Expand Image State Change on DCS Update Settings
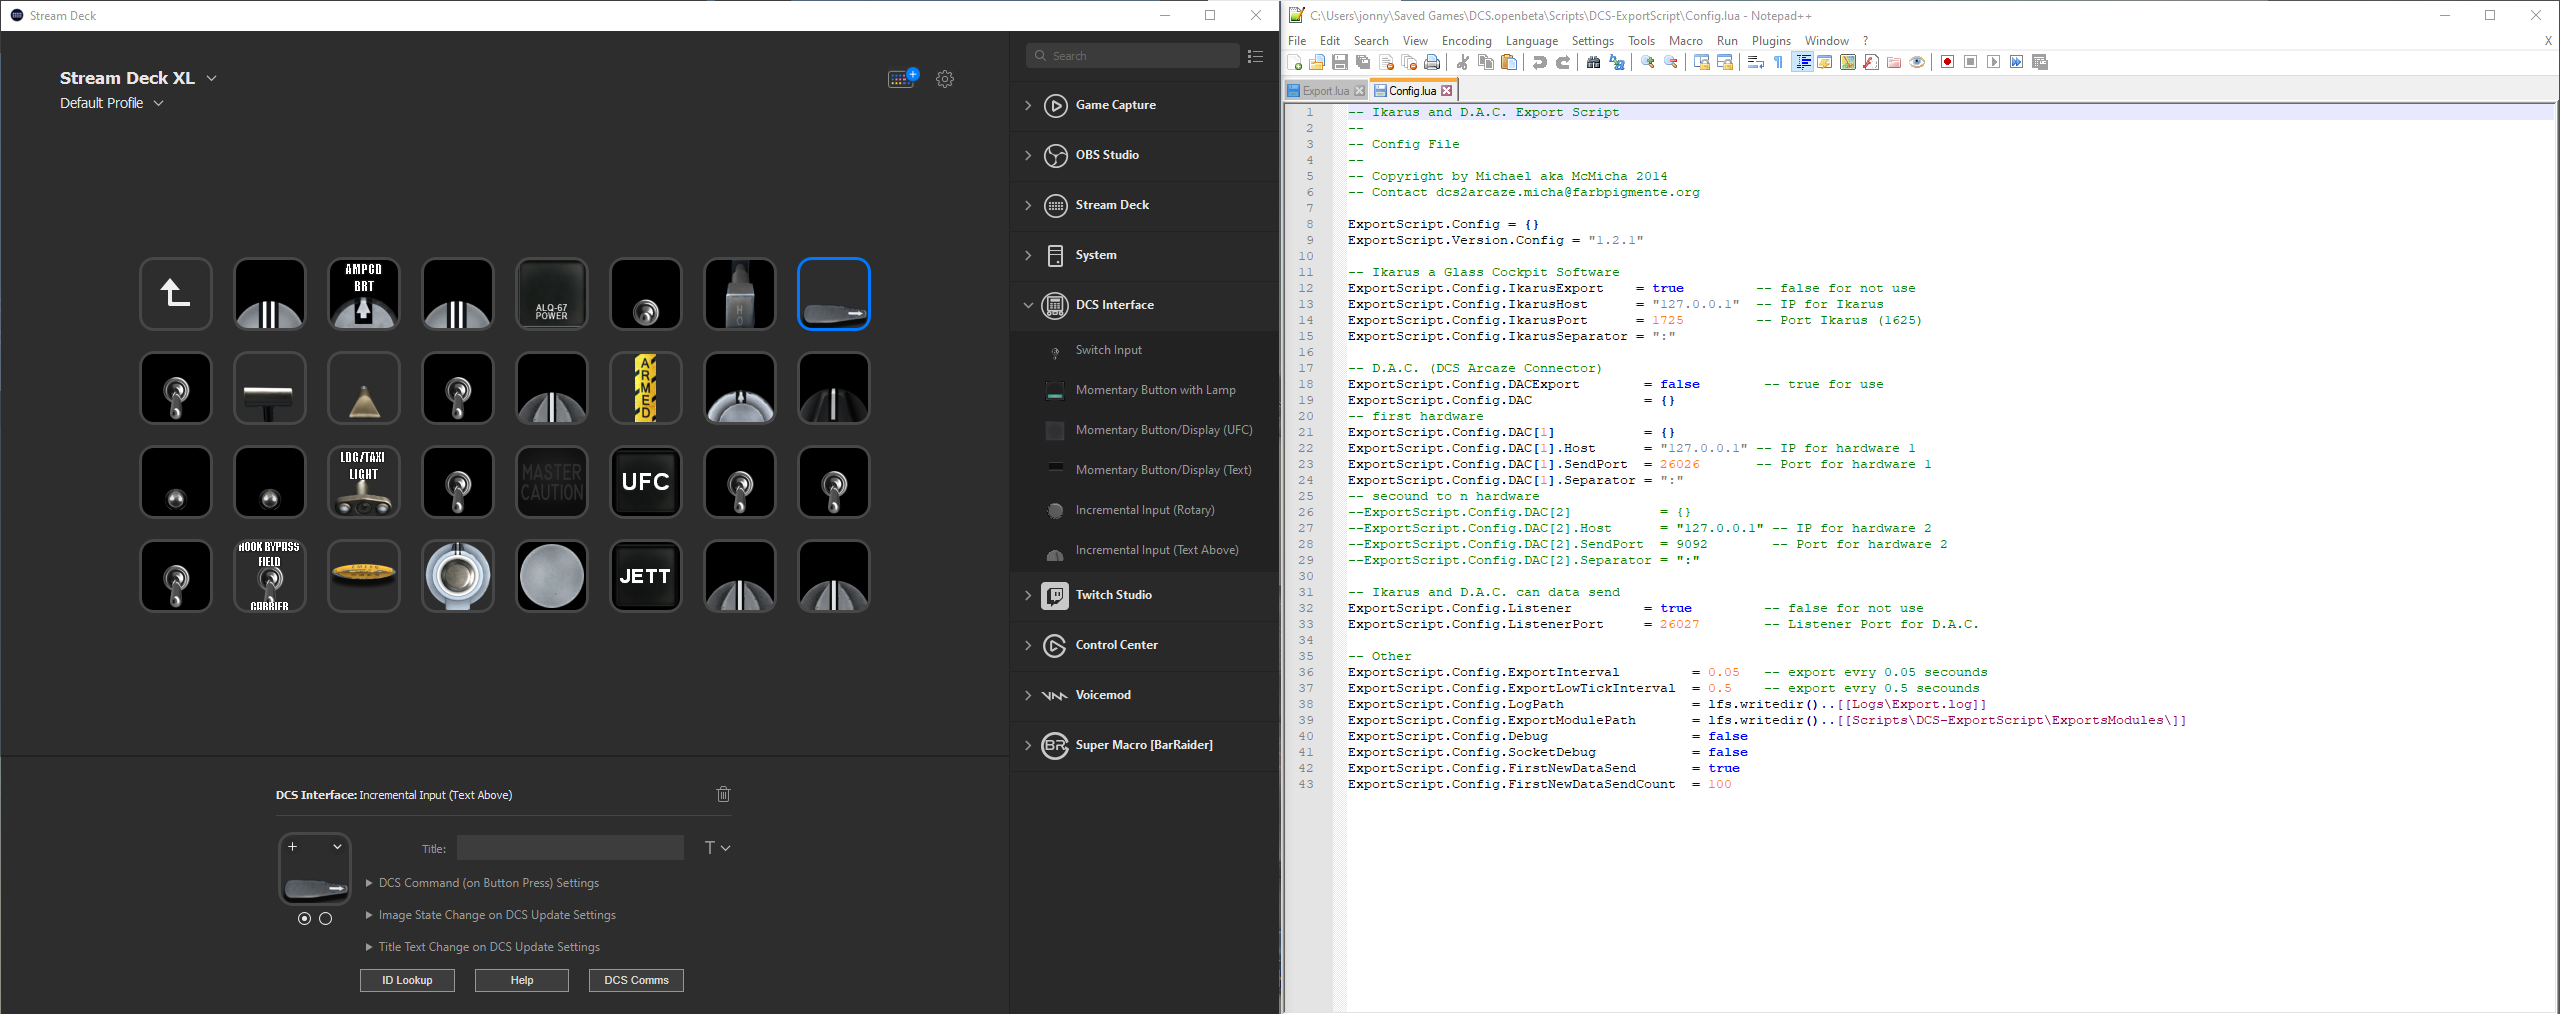 point(491,915)
